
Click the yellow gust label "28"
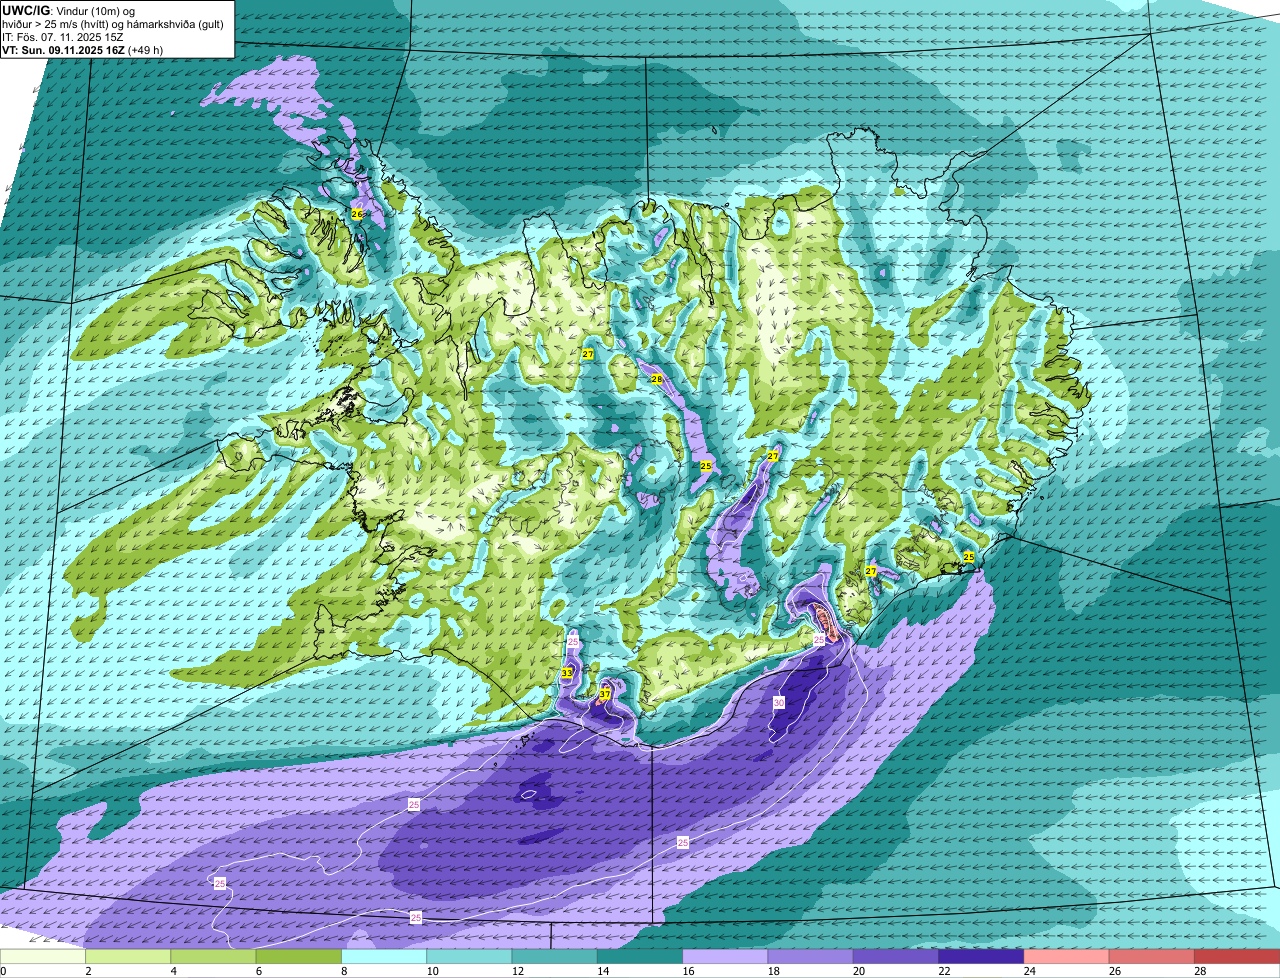pos(657,379)
